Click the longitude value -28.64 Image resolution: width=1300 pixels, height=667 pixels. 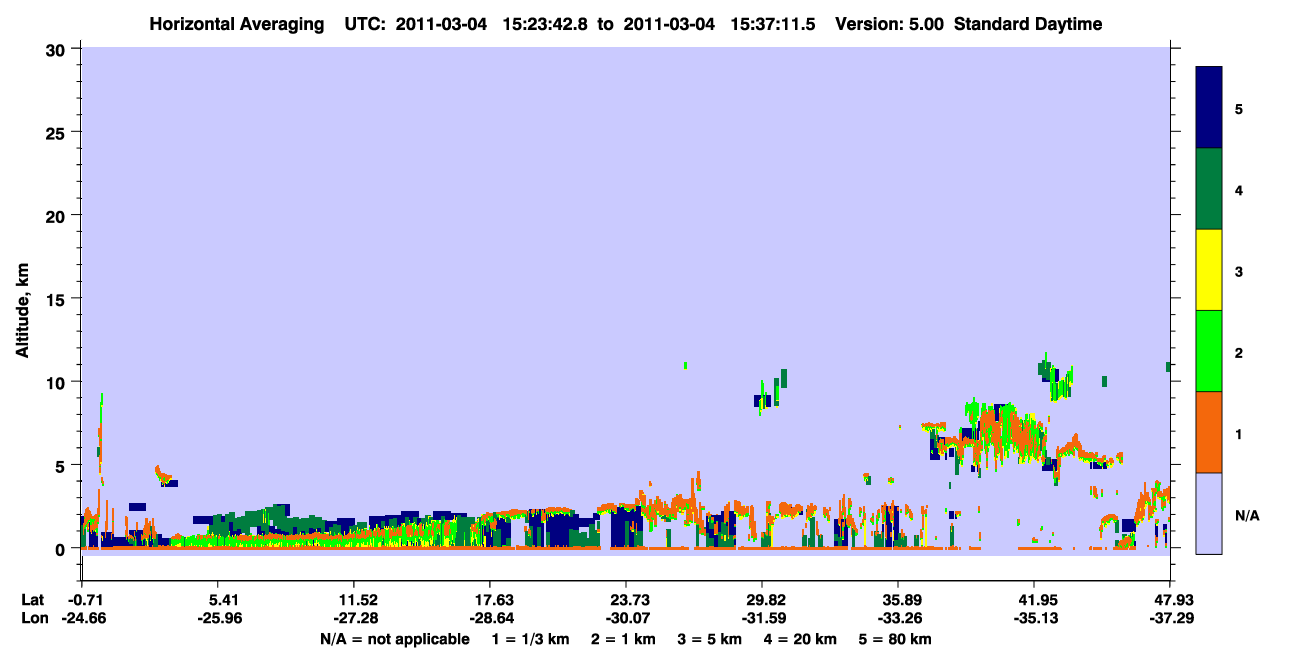(490, 618)
